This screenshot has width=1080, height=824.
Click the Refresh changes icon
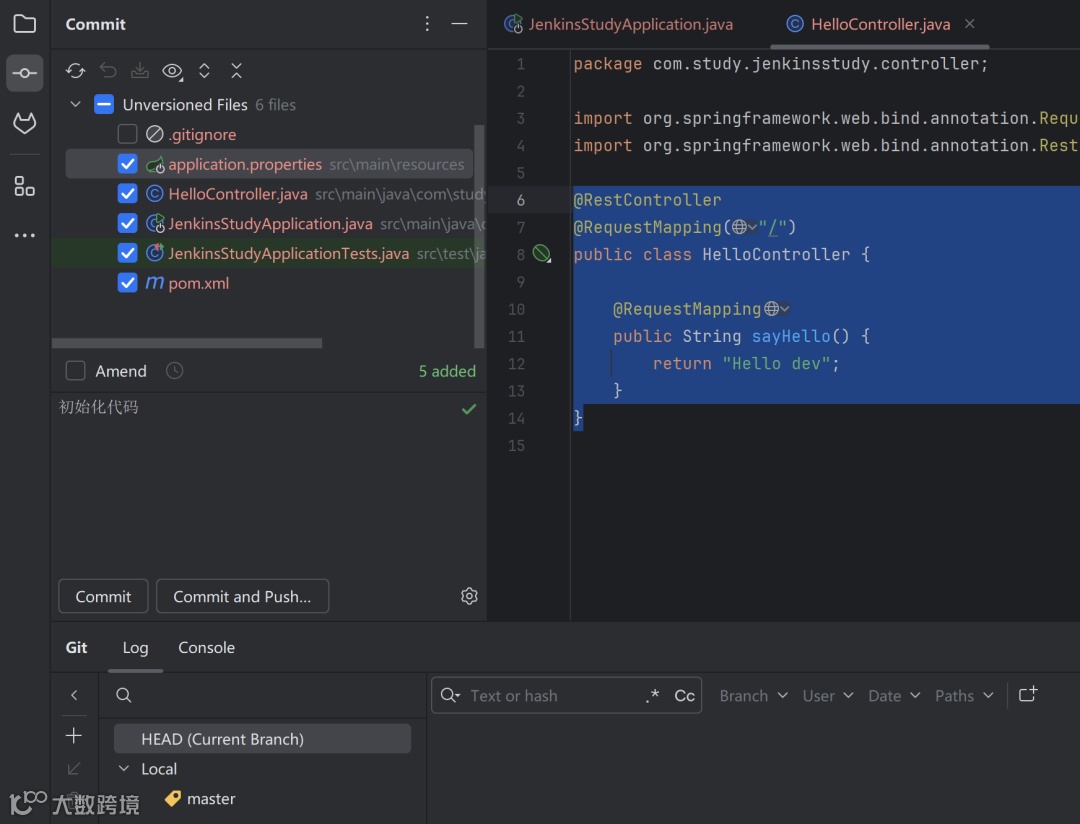tap(75, 70)
